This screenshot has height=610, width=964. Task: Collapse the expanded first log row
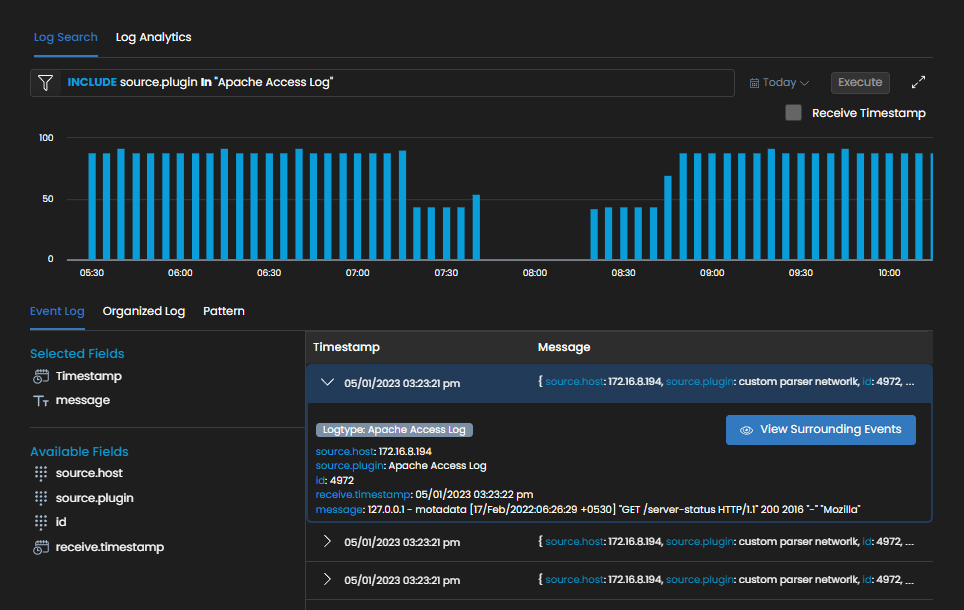coord(326,382)
